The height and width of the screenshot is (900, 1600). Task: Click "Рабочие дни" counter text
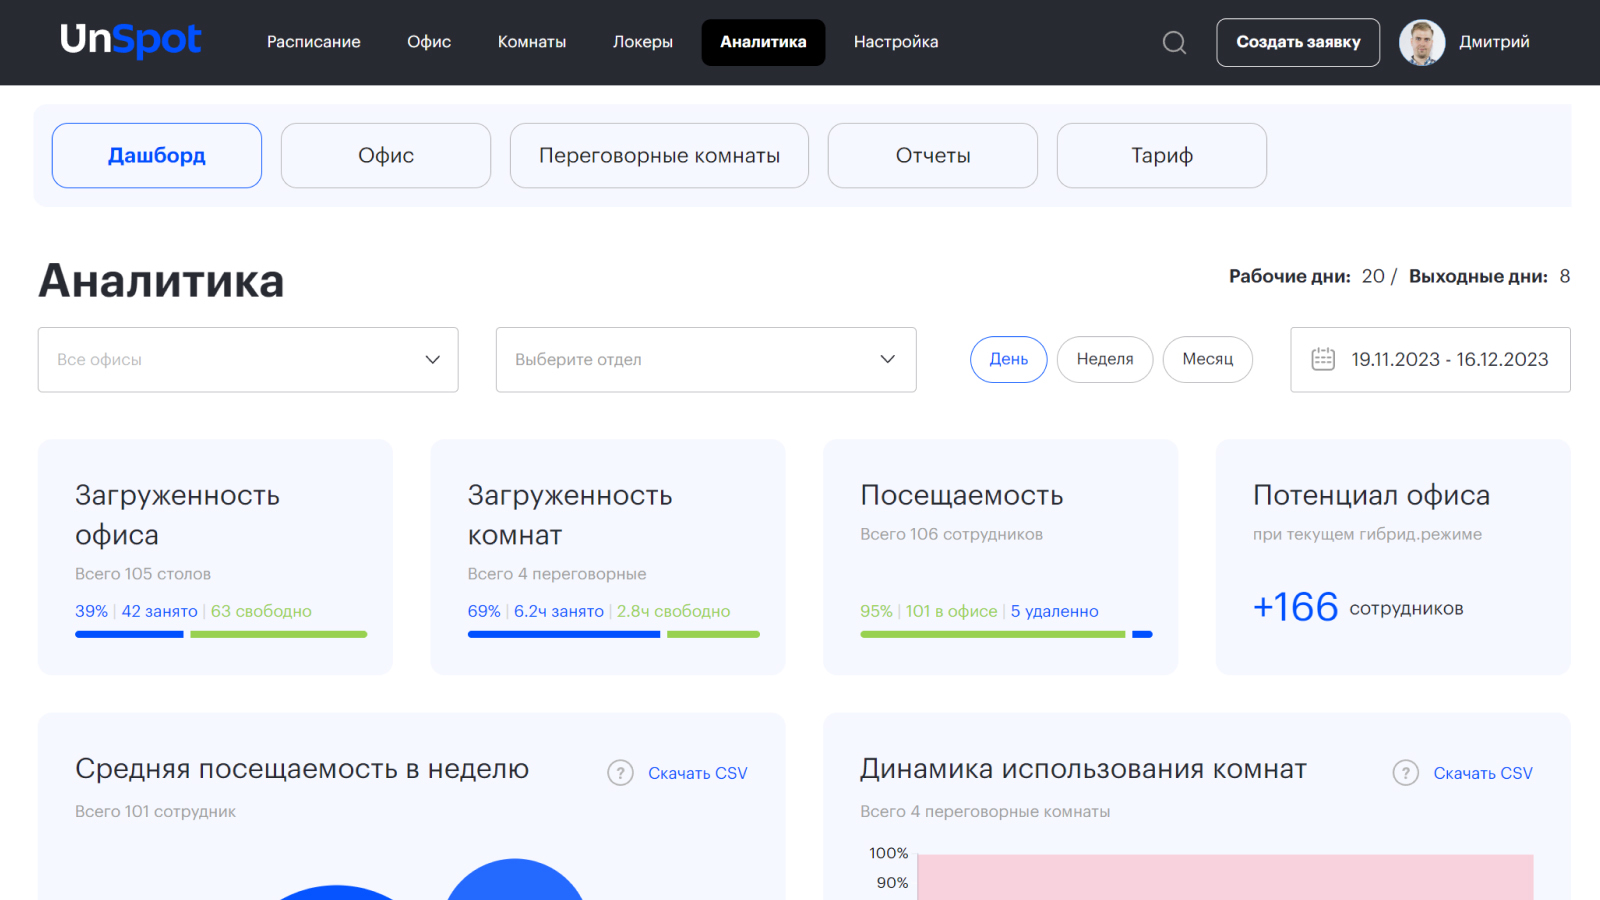(x=1307, y=276)
